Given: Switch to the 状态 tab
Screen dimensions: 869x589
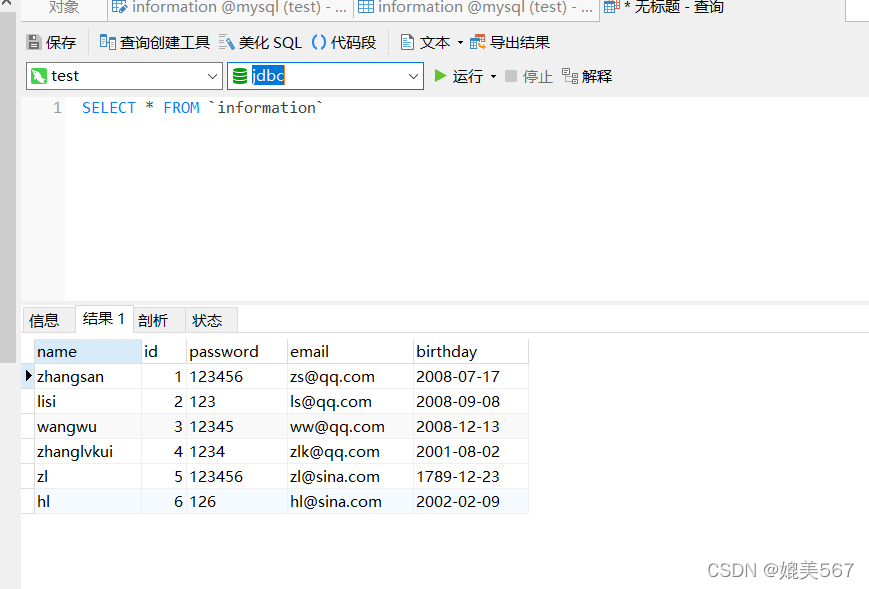Looking at the screenshot, I should (207, 320).
